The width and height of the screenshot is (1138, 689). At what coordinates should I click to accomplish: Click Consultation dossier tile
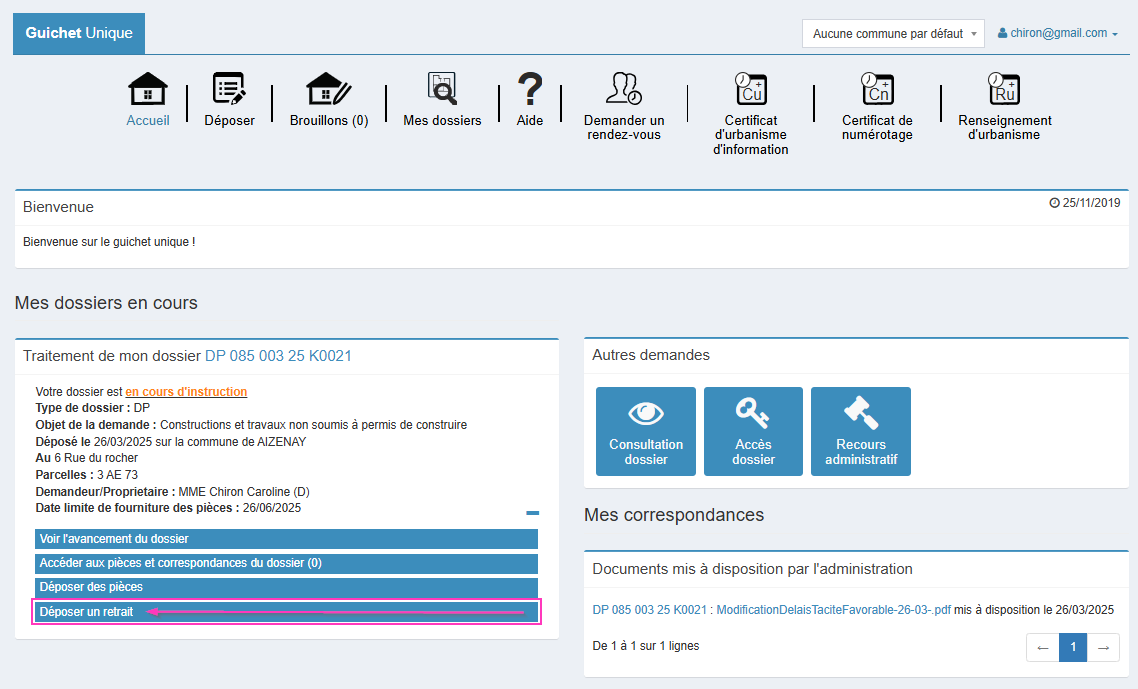(646, 431)
